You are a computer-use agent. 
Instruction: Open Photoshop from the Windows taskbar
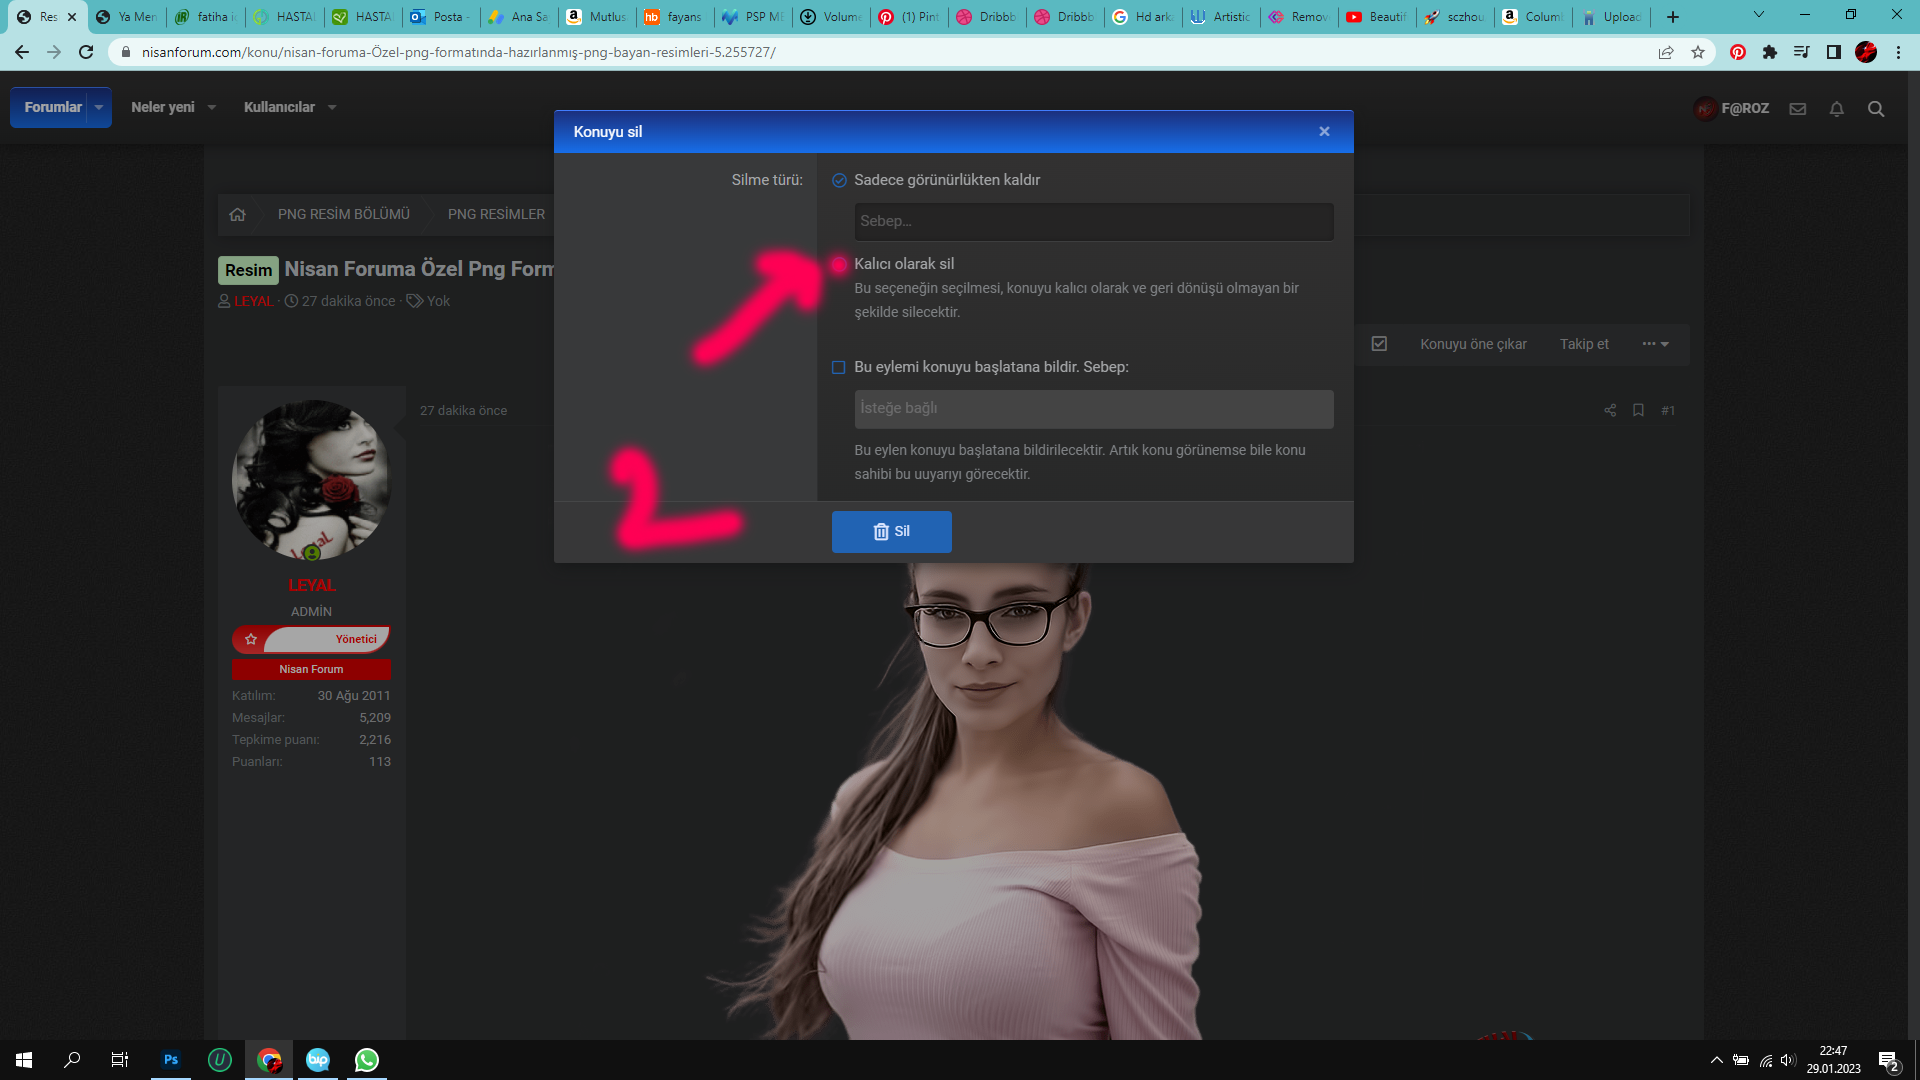pos(171,1060)
